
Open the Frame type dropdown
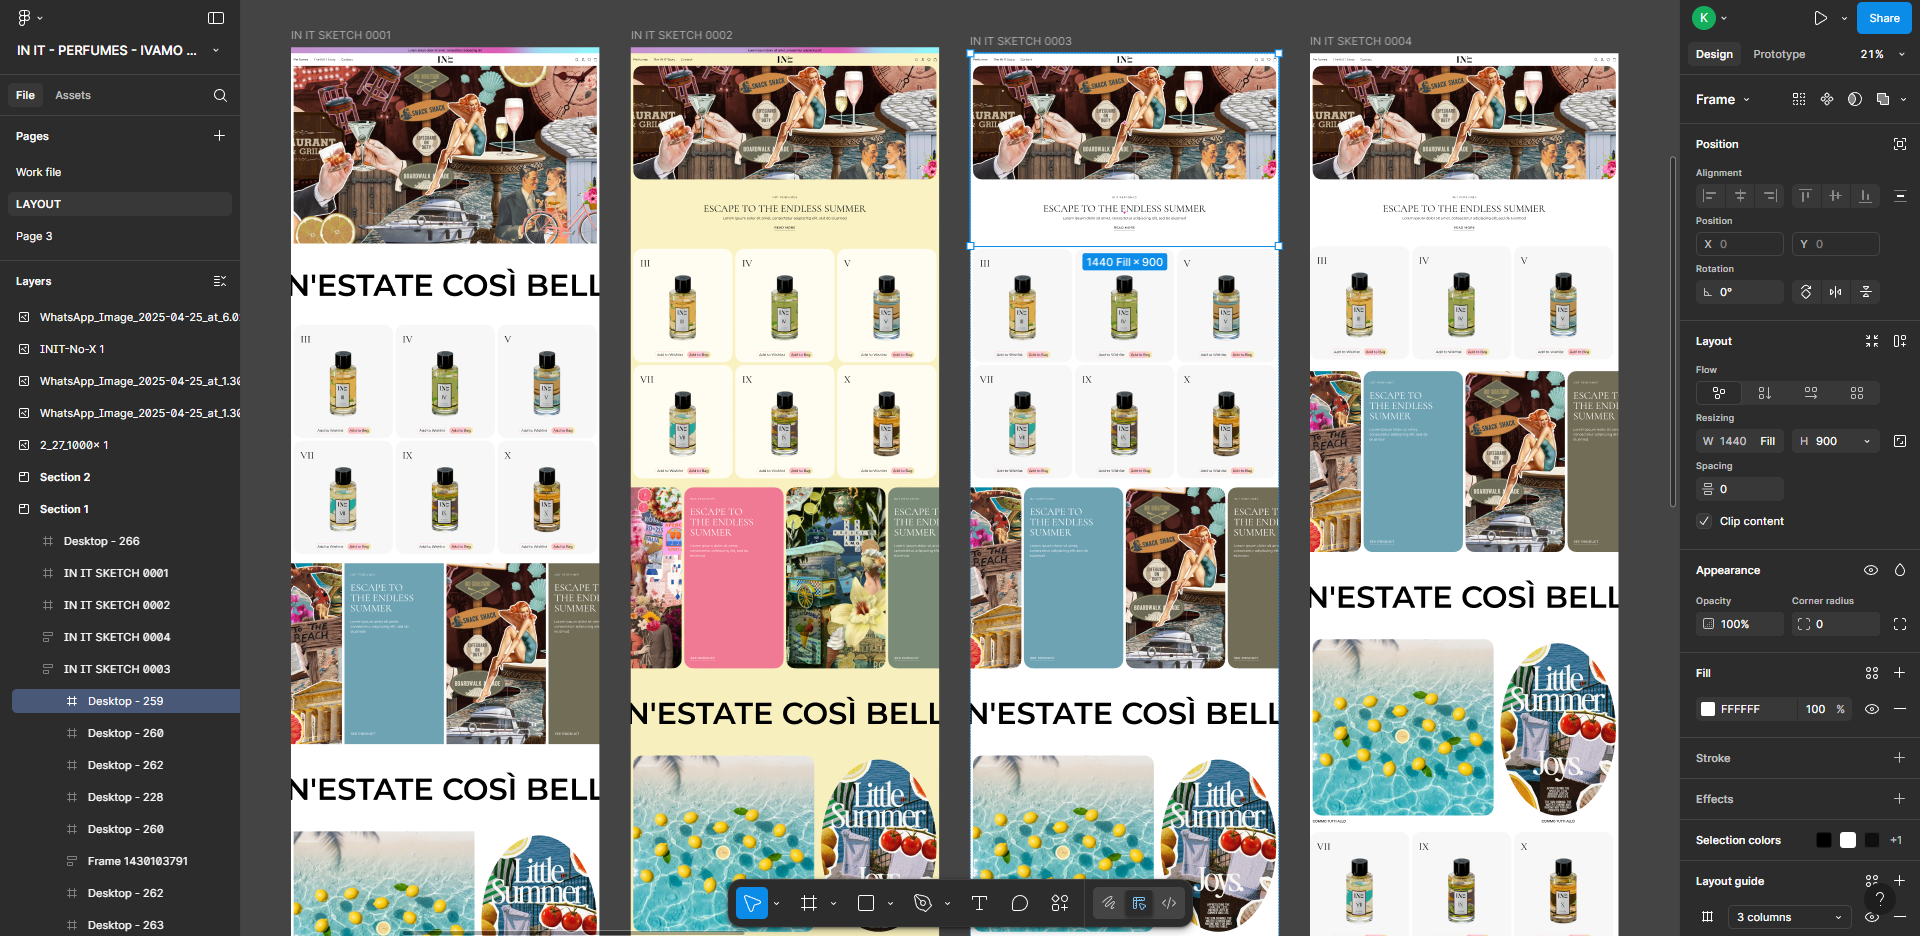(x=1723, y=99)
